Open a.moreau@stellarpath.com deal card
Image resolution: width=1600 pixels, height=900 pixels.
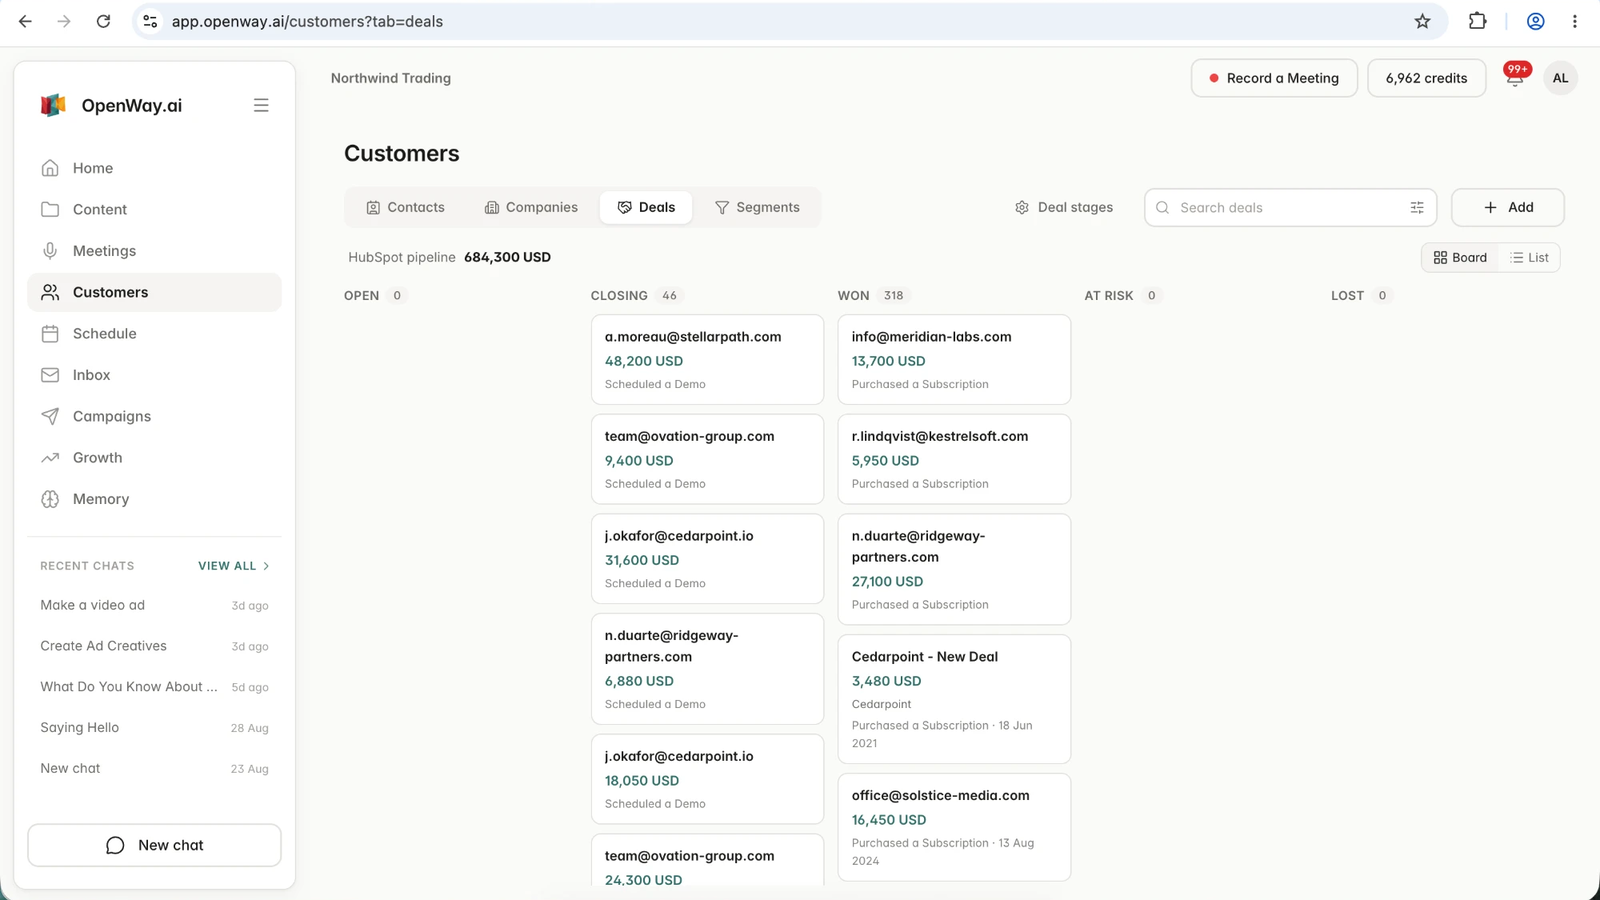click(707, 360)
